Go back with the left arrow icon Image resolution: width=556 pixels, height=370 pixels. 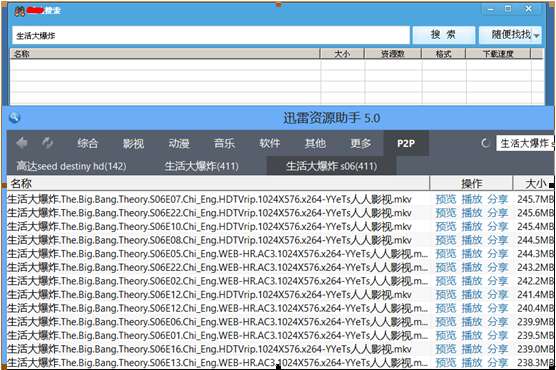tap(22, 143)
